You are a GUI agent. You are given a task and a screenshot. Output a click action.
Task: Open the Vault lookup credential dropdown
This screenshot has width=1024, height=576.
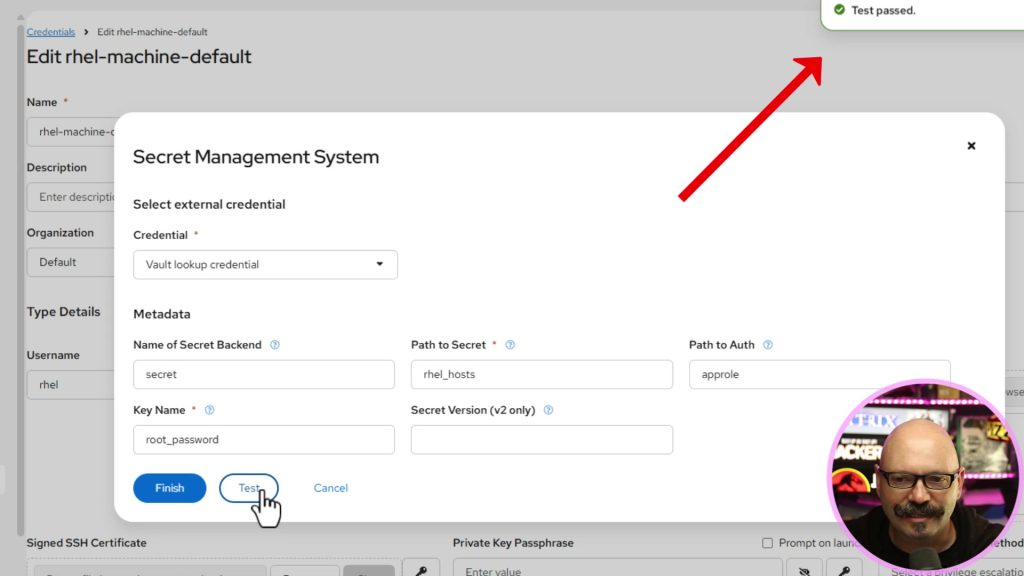(265, 264)
